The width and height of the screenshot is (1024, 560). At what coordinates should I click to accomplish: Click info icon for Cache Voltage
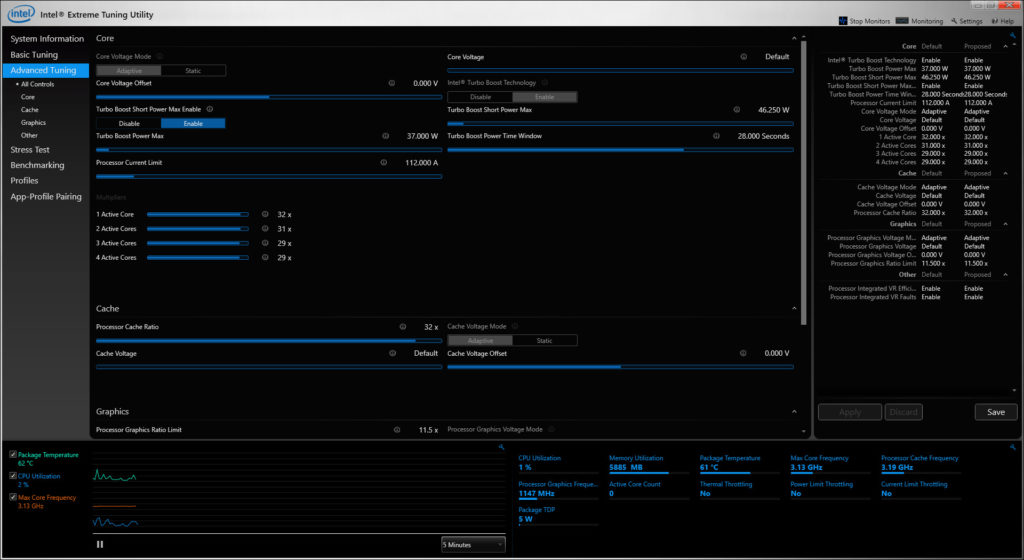392,353
